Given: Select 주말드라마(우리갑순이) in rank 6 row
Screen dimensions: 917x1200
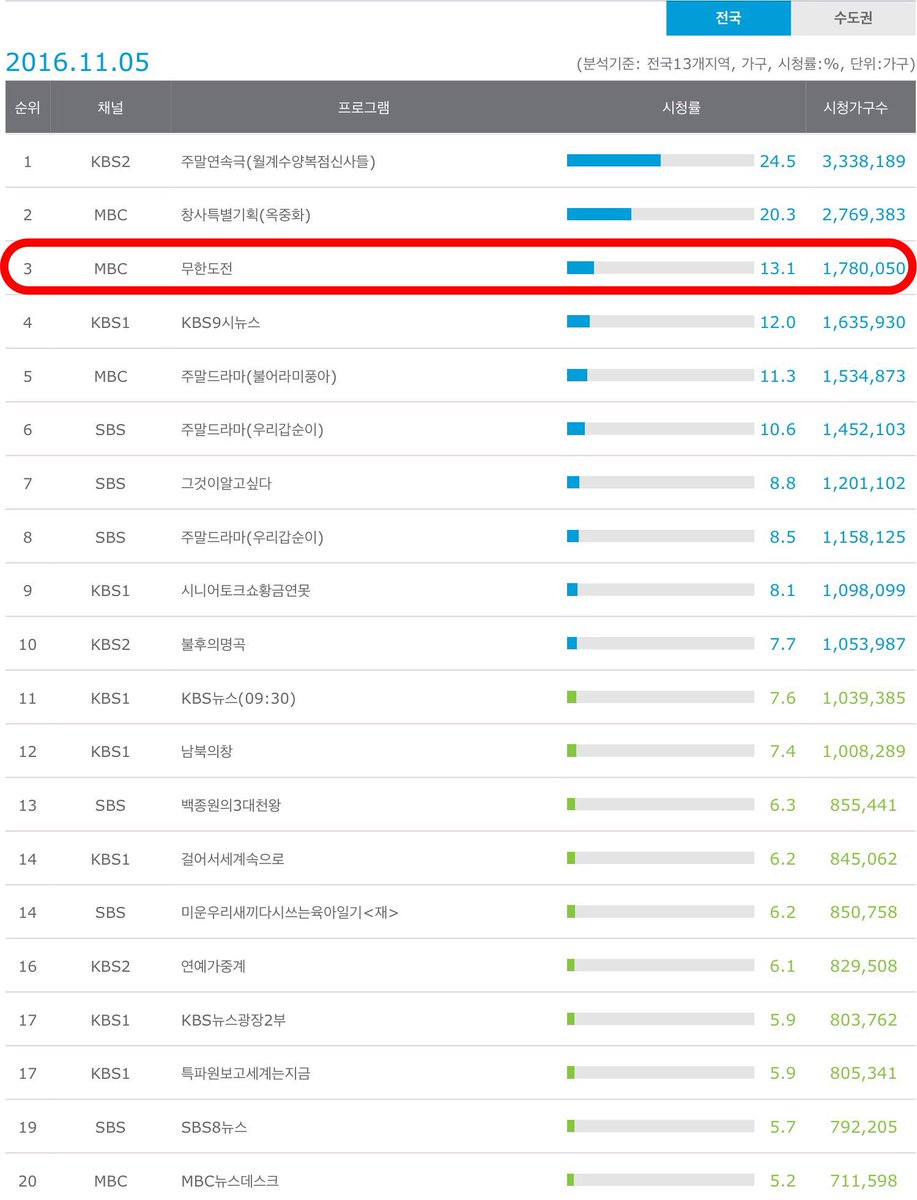Looking at the screenshot, I should (x=251, y=430).
